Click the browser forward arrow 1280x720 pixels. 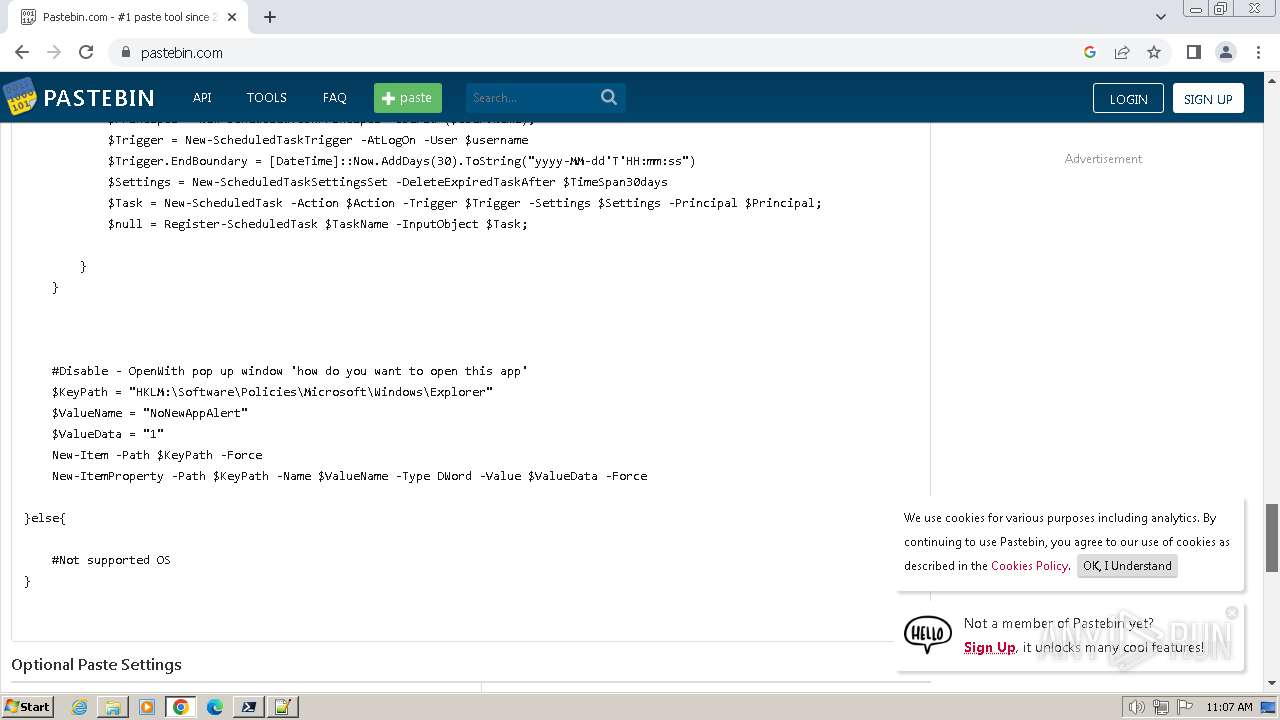pos(54,52)
